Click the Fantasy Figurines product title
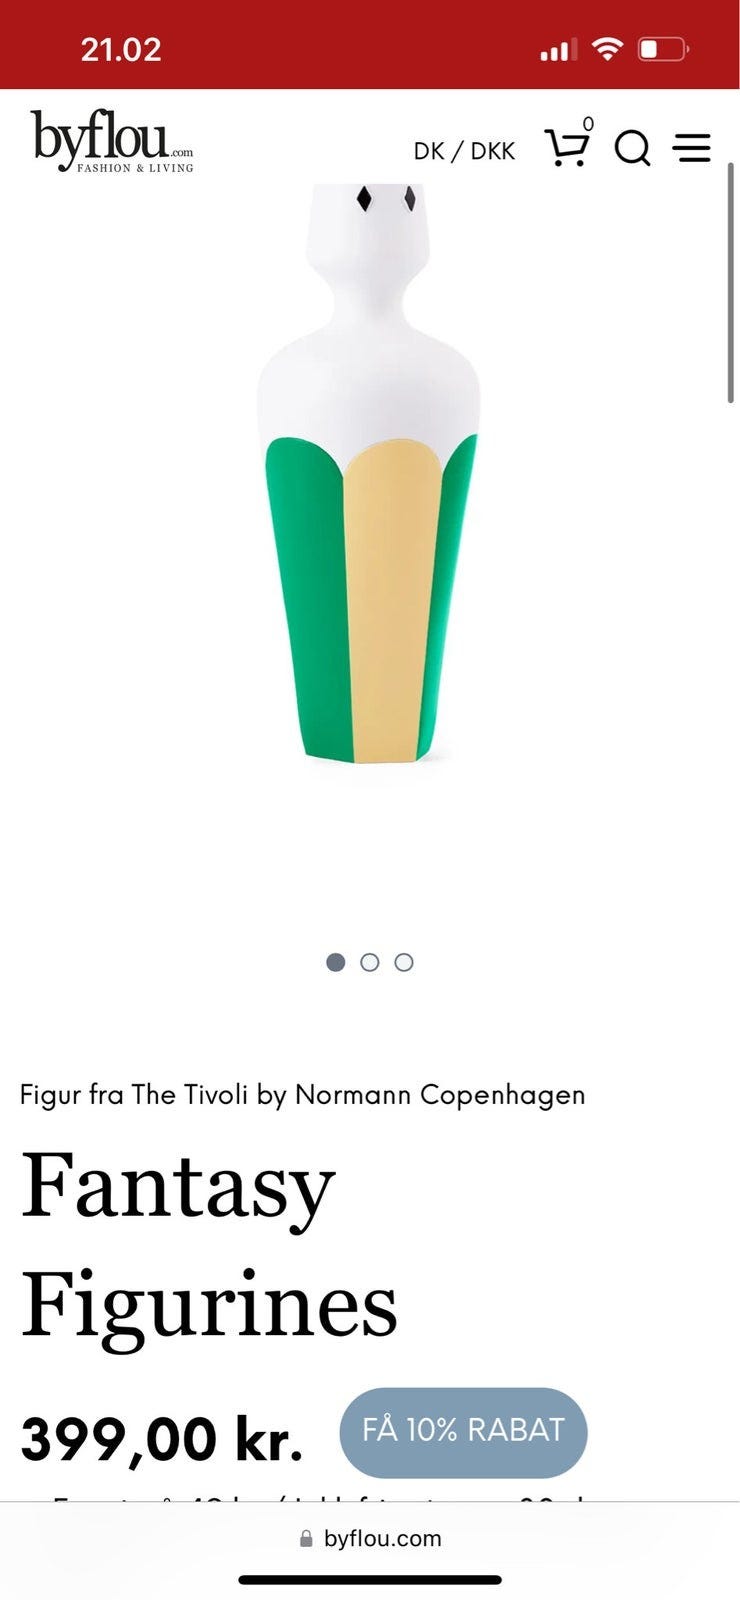This screenshot has width=740, height=1600. pos(209,1245)
